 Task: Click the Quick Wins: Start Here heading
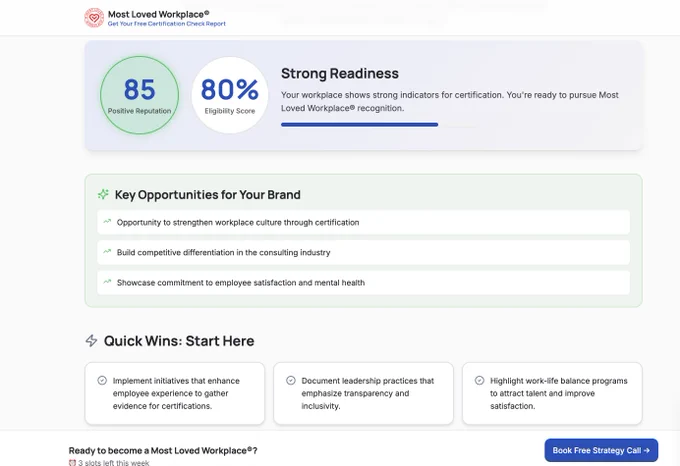point(179,341)
